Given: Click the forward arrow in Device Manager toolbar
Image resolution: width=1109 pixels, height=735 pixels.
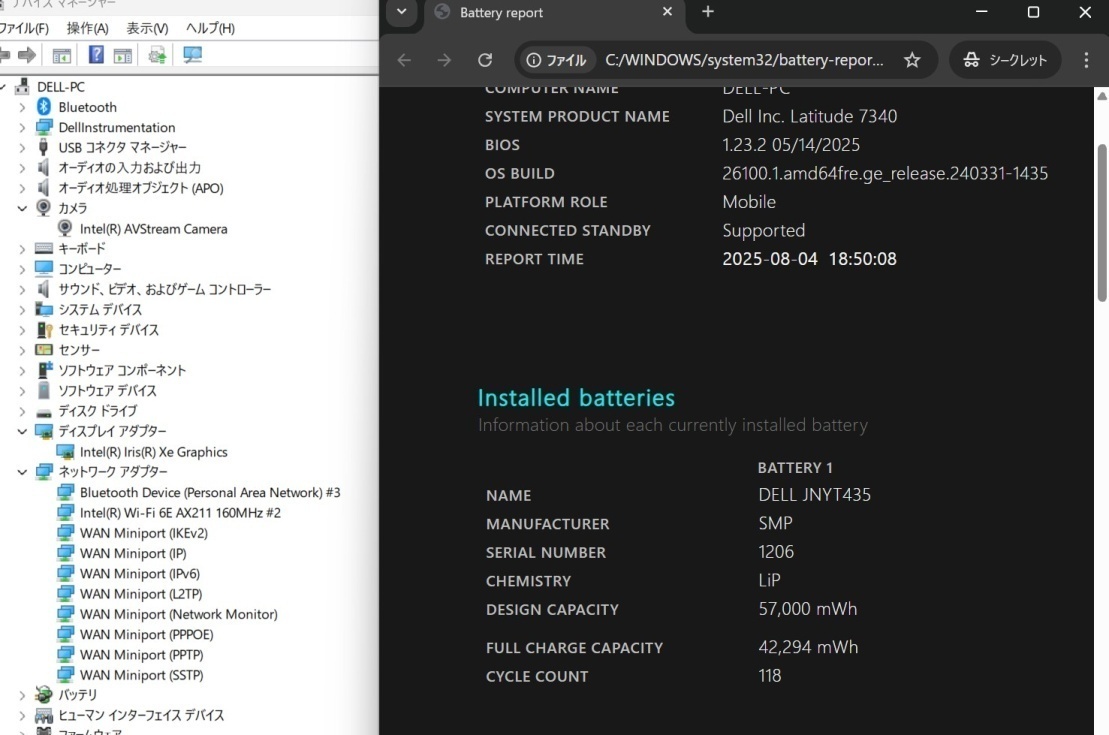Looking at the screenshot, I should pyautogui.click(x=27, y=55).
